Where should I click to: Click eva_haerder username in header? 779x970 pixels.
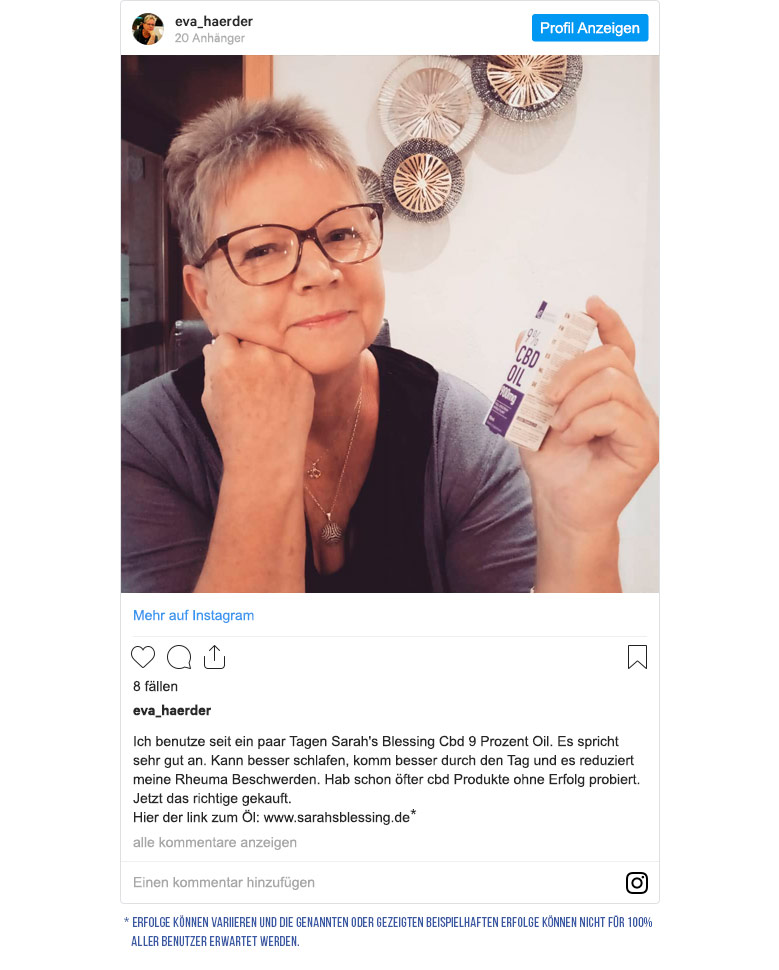213,21
